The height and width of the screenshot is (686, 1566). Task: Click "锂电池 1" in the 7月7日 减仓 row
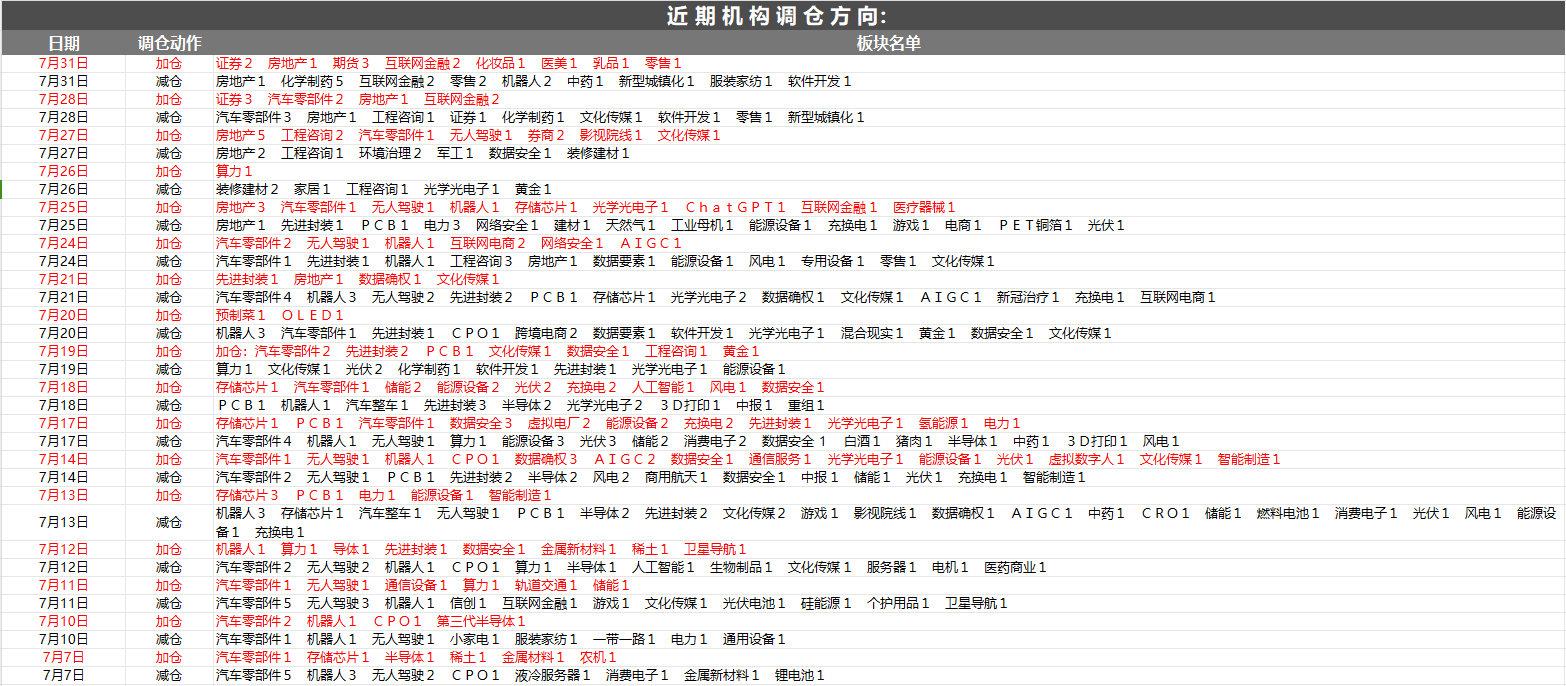(800, 675)
